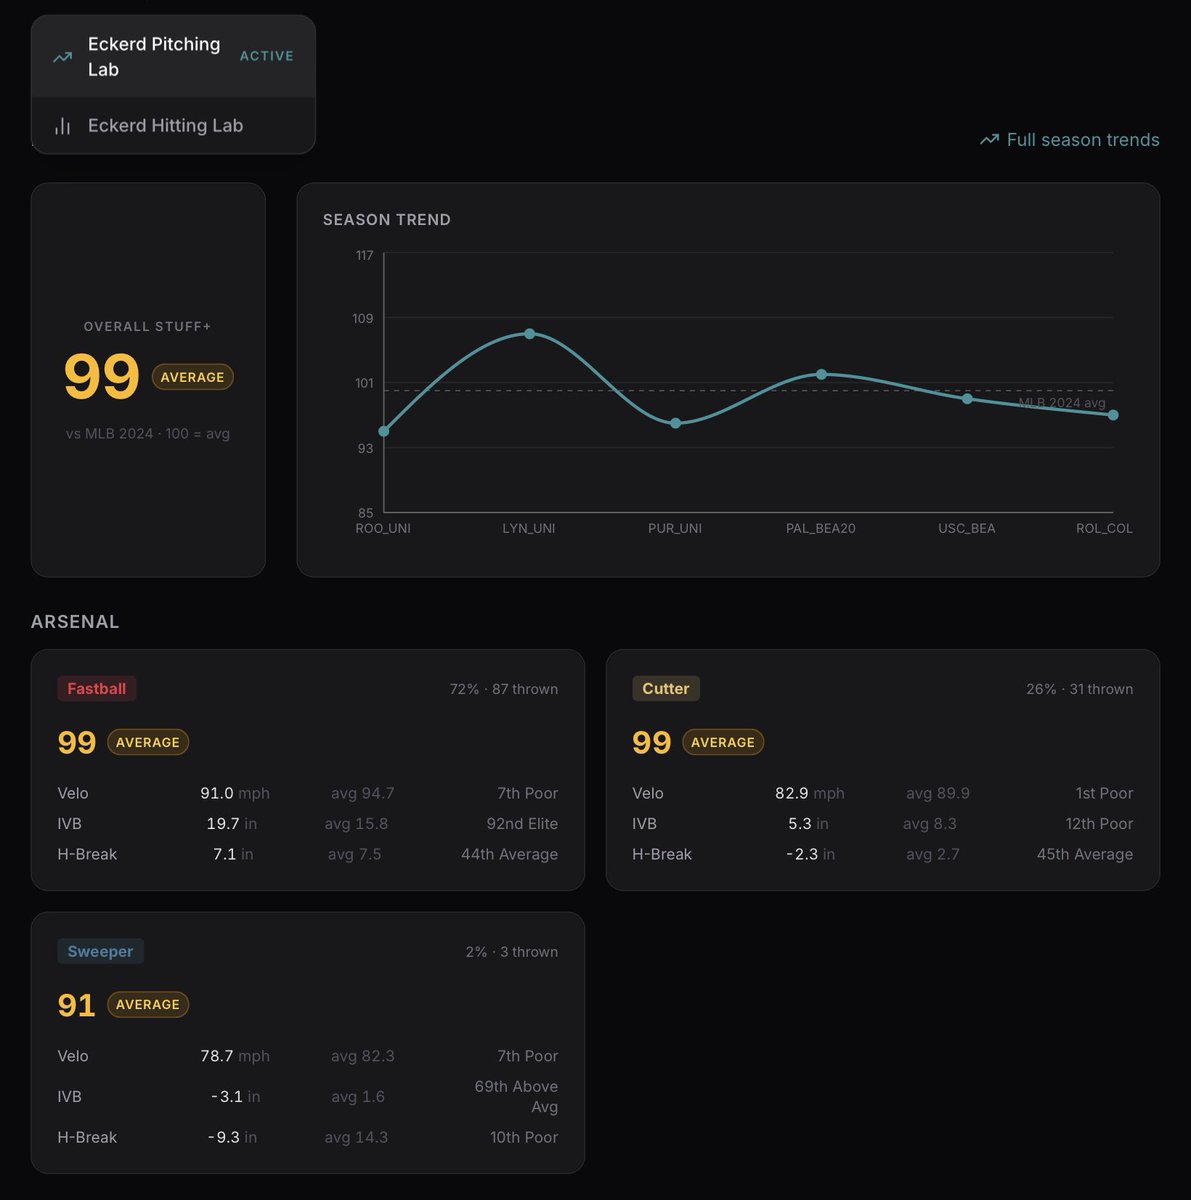Screen dimensions: 1191x1200
Task: Click the SEASON TREND heading
Action: (x=387, y=220)
